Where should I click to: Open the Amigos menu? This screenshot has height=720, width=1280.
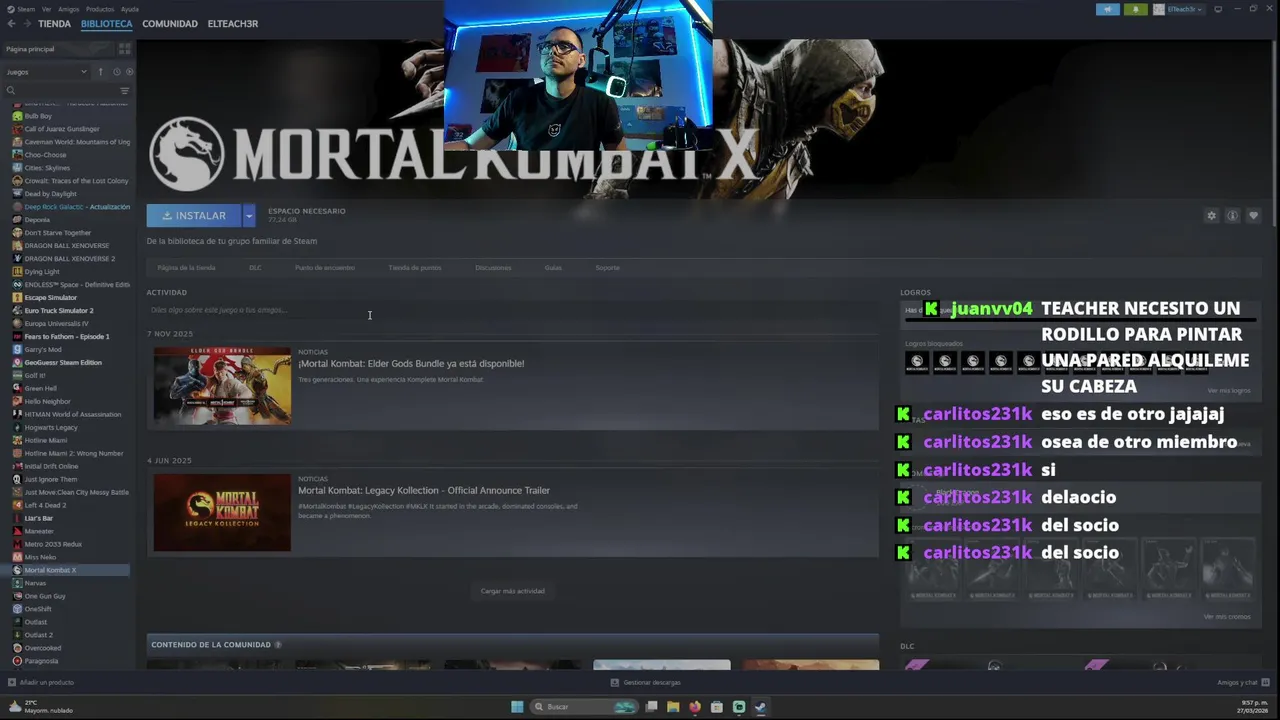(x=68, y=9)
